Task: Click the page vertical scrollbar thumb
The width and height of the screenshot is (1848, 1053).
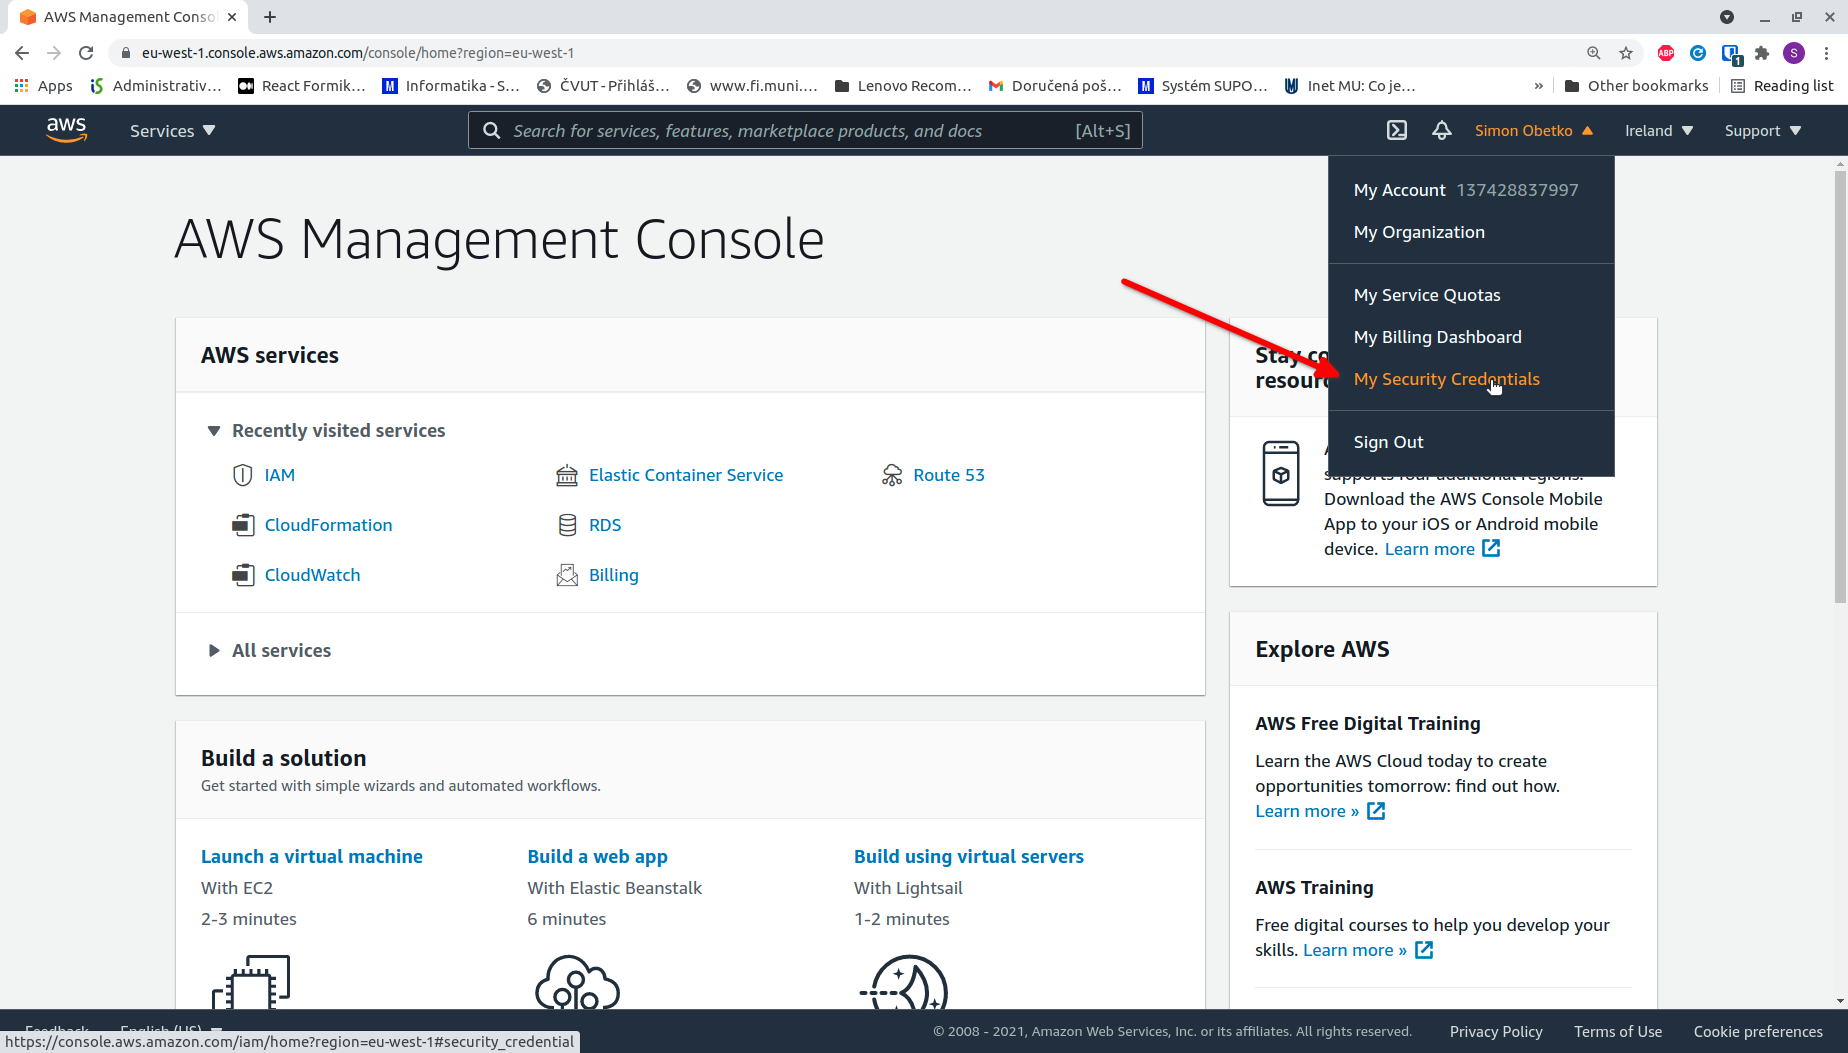Action: pos(1840,386)
